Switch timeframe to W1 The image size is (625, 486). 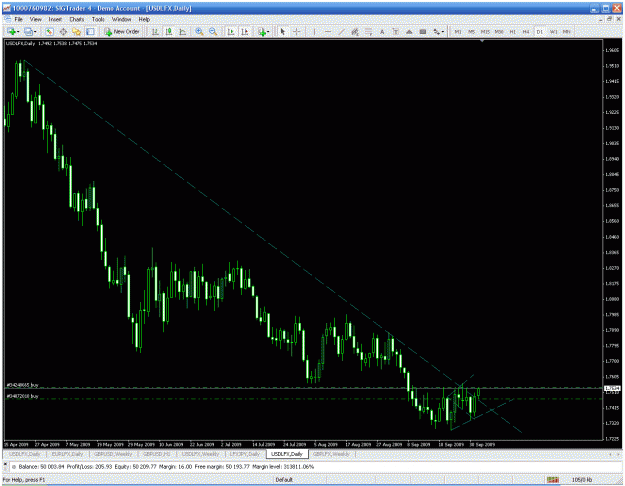coord(553,31)
